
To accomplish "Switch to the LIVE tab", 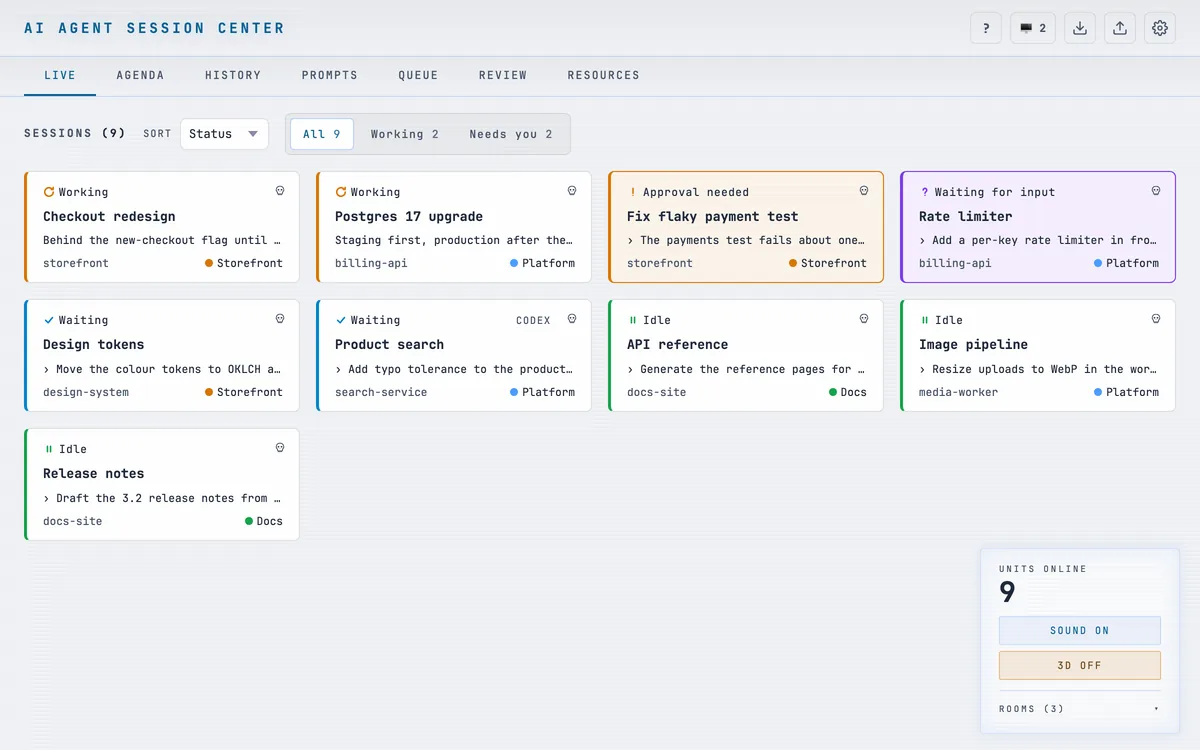I will pyautogui.click(x=60, y=75).
